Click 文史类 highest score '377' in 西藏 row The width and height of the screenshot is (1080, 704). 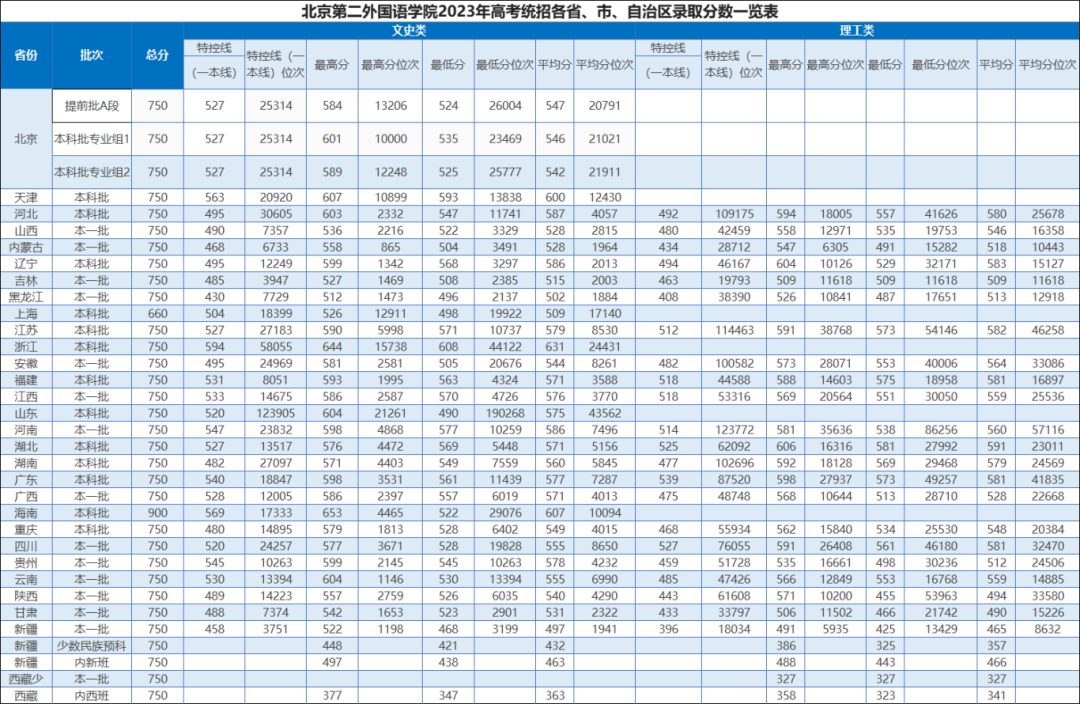pyautogui.click(x=332, y=696)
